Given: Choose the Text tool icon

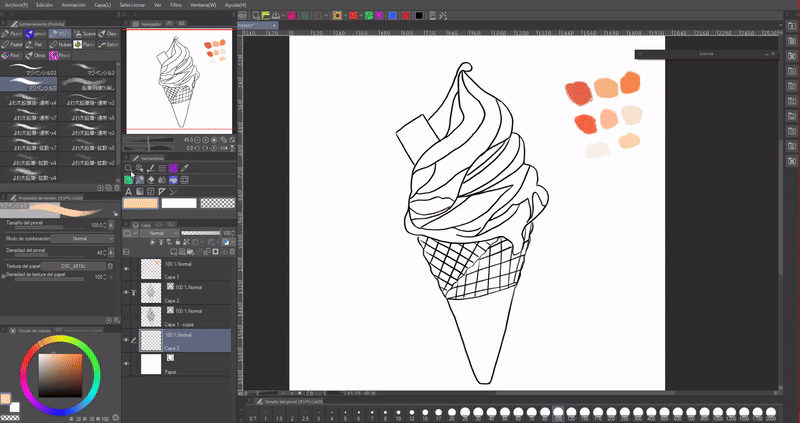Looking at the screenshot, I should tap(129, 192).
